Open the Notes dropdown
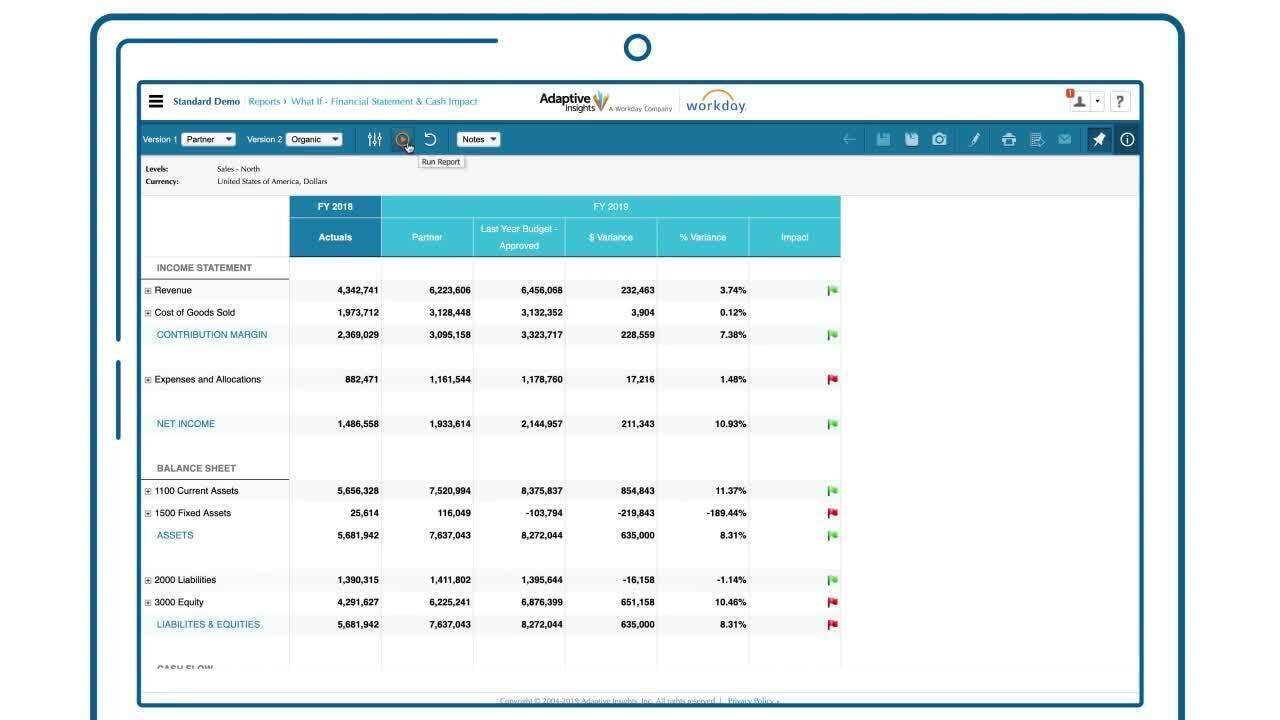Viewport: 1280px width, 720px height. pyautogui.click(x=478, y=140)
